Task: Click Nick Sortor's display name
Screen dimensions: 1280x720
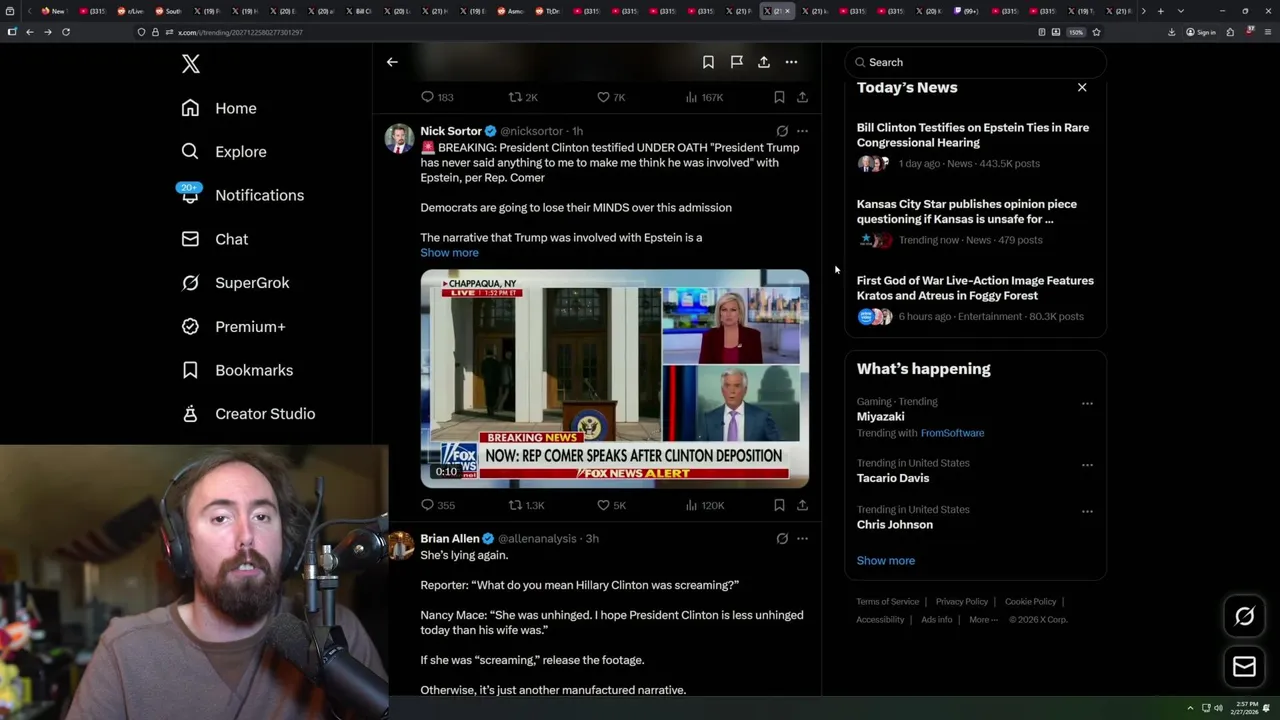Action: click(x=451, y=131)
